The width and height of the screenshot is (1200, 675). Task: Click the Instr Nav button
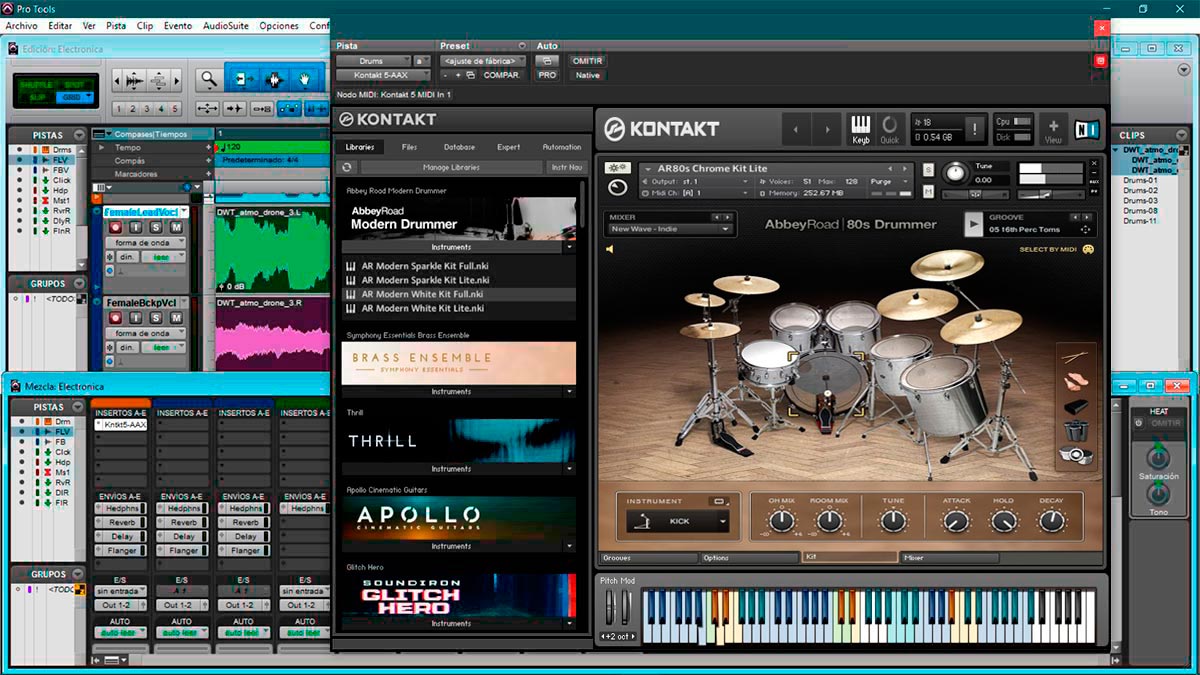(x=566, y=167)
